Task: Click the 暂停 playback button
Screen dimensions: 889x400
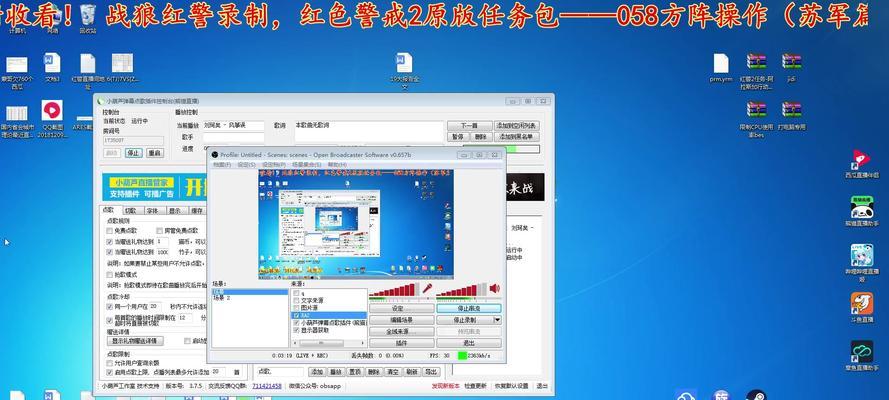Action: pos(458,137)
